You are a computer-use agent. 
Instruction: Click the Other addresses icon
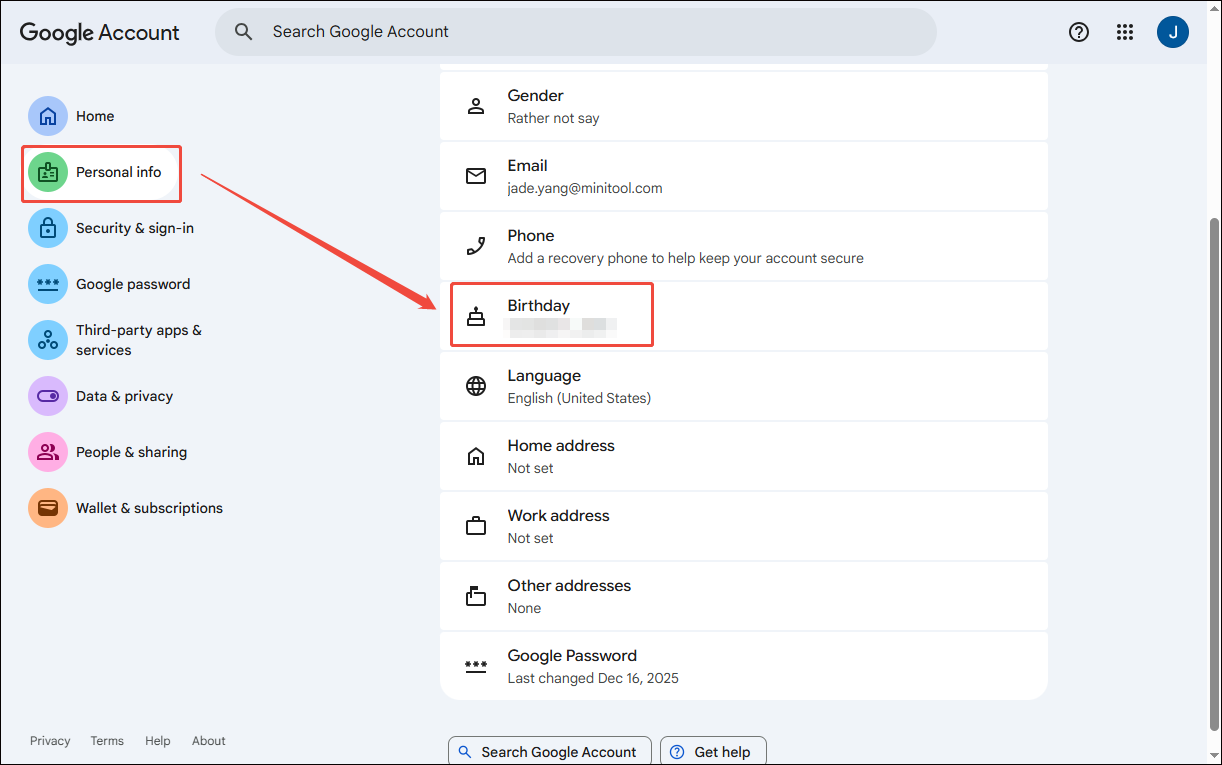tap(476, 596)
